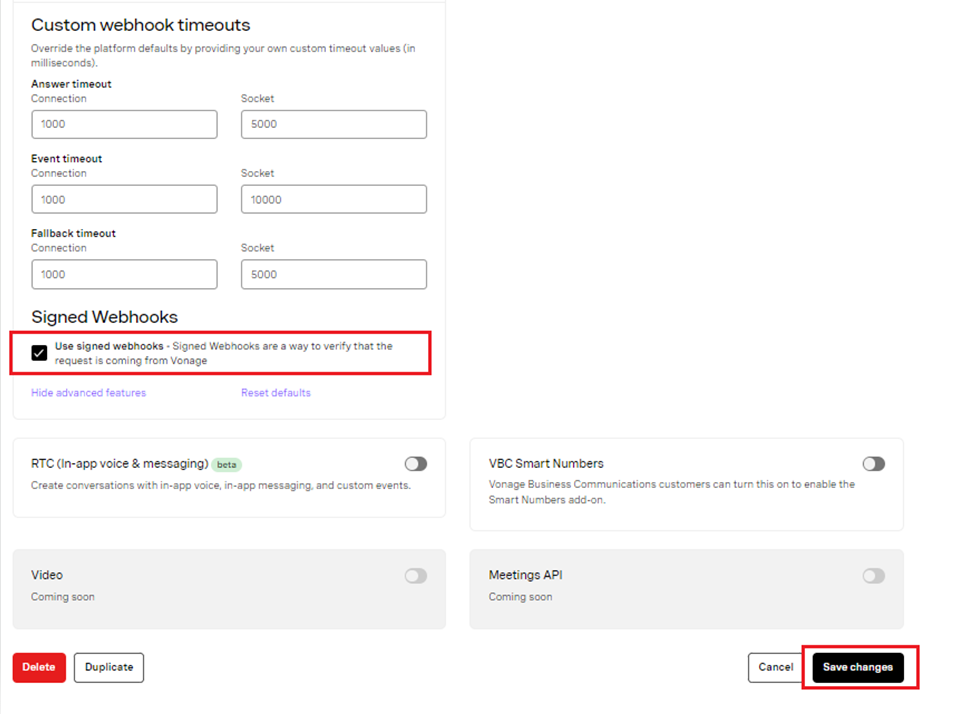Click the Custom webhook timeouts heading
This screenshot has height=714, width=968.
(141, 25)
